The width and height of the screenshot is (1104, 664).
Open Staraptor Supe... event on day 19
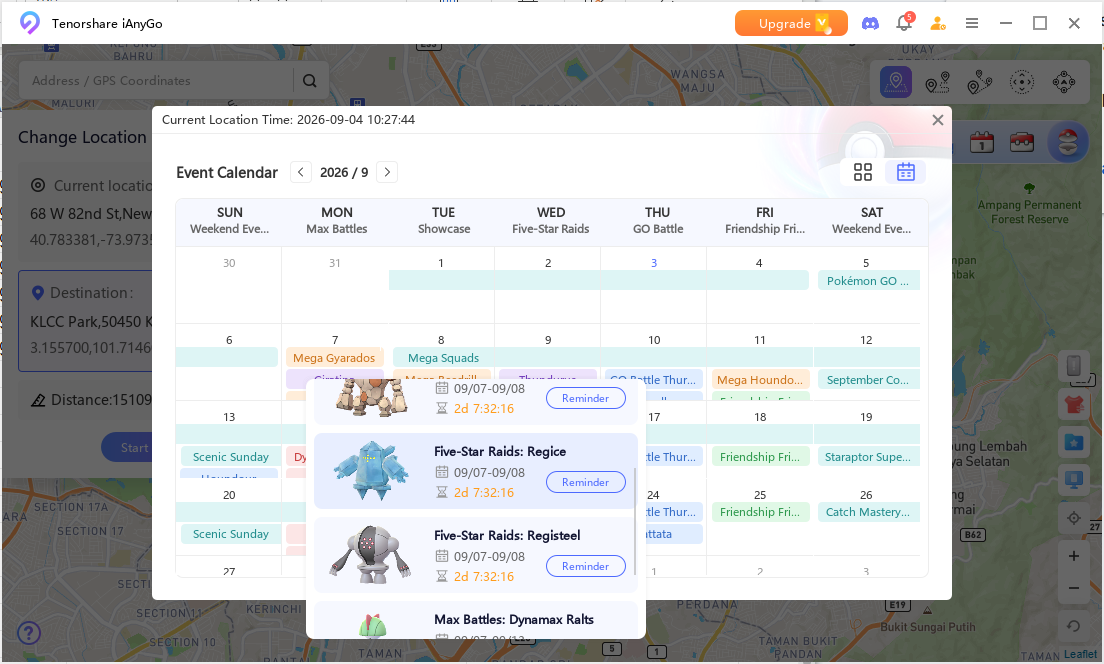(x=868, y=457)
